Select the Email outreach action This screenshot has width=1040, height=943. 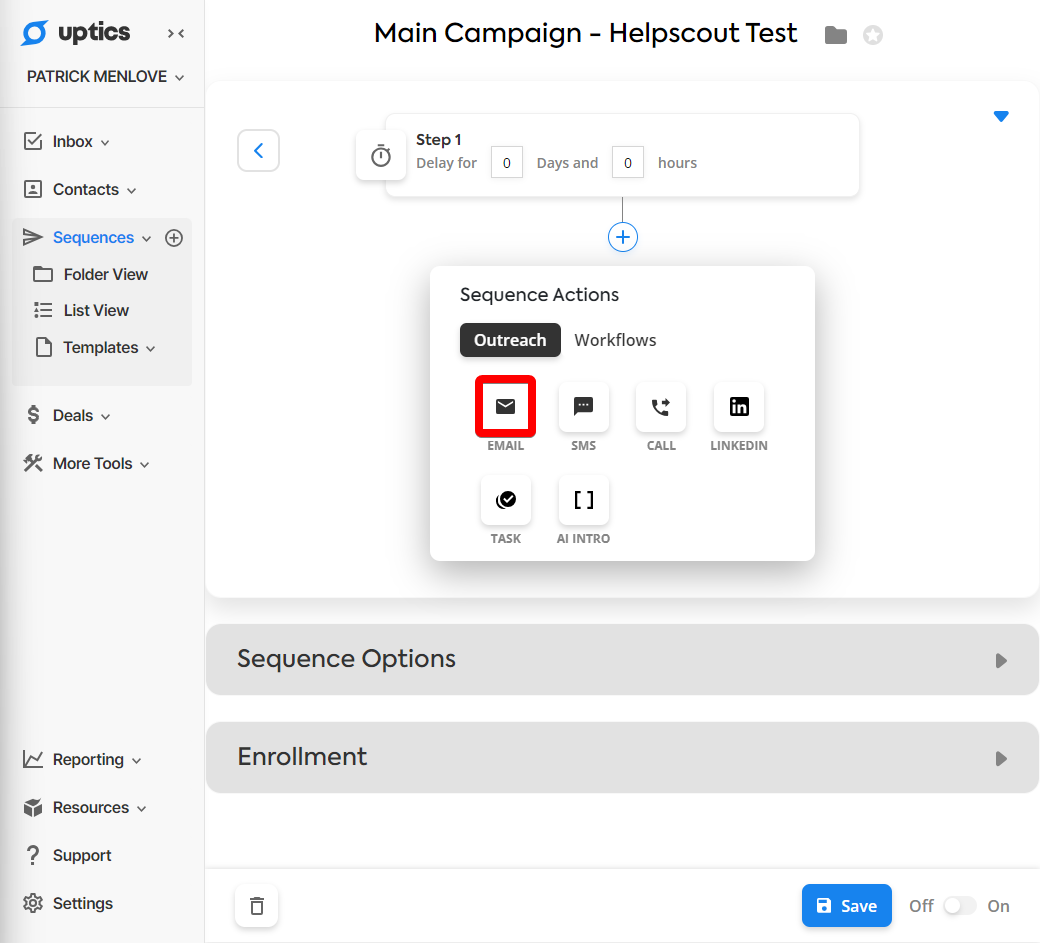(505, 407)
